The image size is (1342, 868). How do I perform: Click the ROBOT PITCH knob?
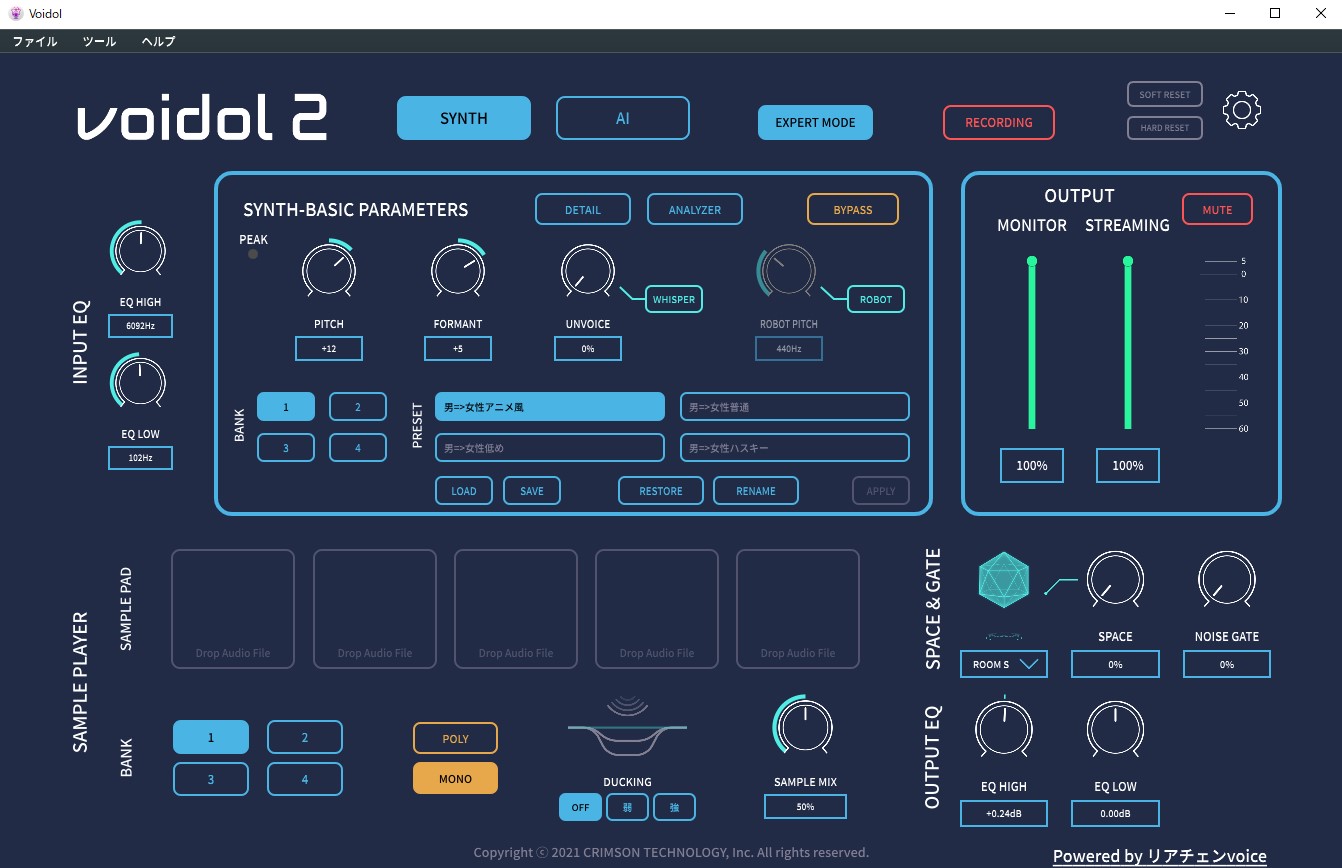coord(788,270)
